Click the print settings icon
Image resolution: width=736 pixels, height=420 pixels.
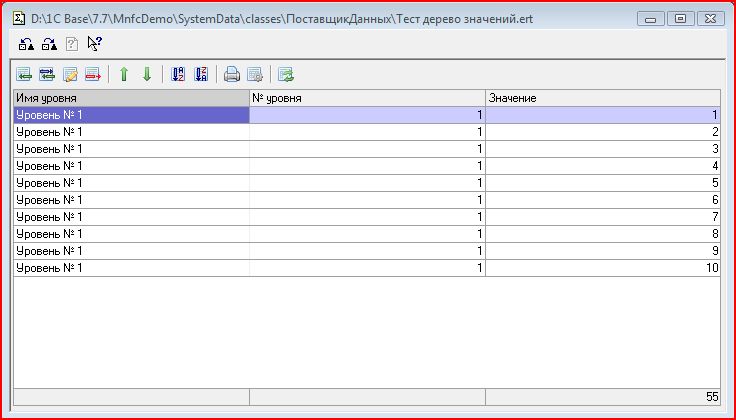point(255,74)
